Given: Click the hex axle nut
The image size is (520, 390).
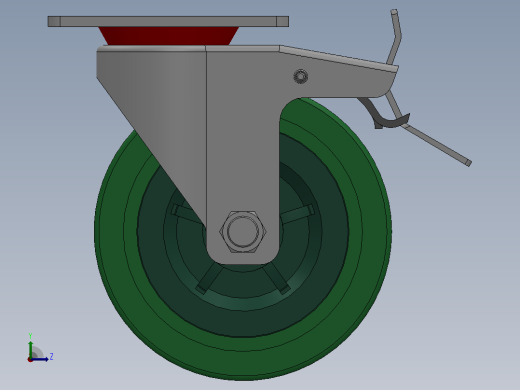Looking at the screenshot, I should pos(243,231).
